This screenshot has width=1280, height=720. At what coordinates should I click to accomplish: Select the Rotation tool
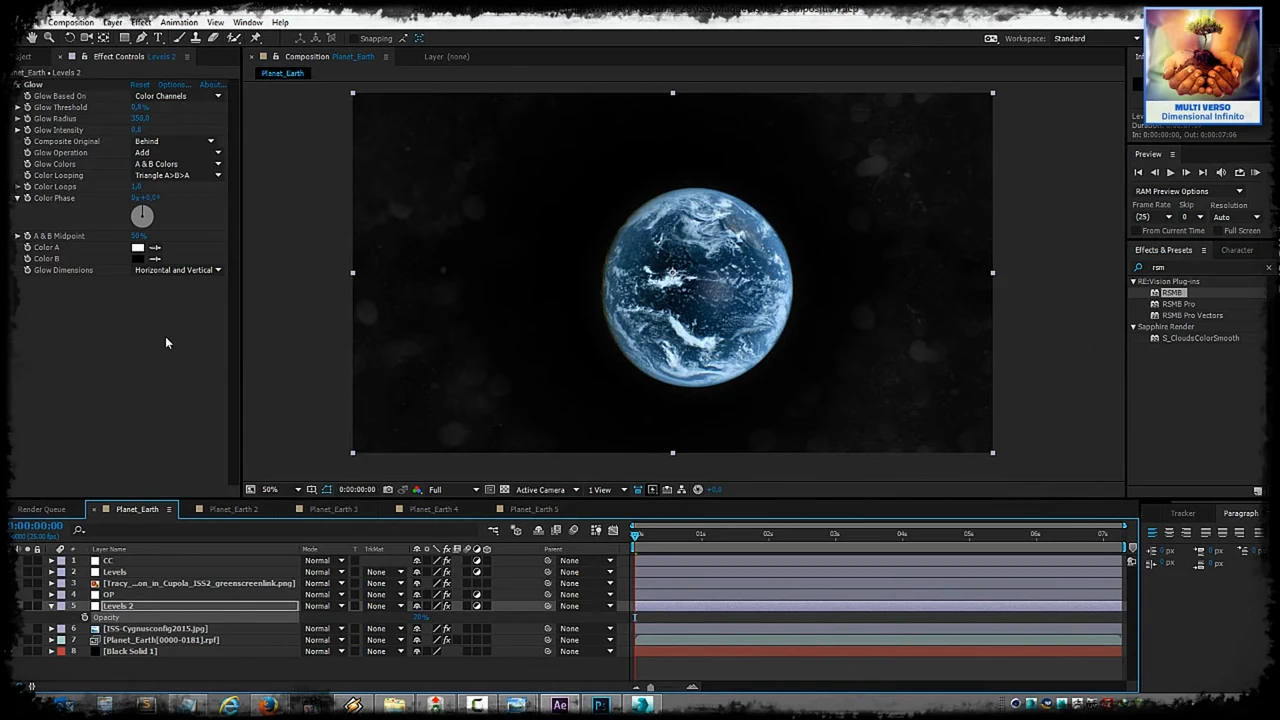pyautogui.click(x=69, y=38)
